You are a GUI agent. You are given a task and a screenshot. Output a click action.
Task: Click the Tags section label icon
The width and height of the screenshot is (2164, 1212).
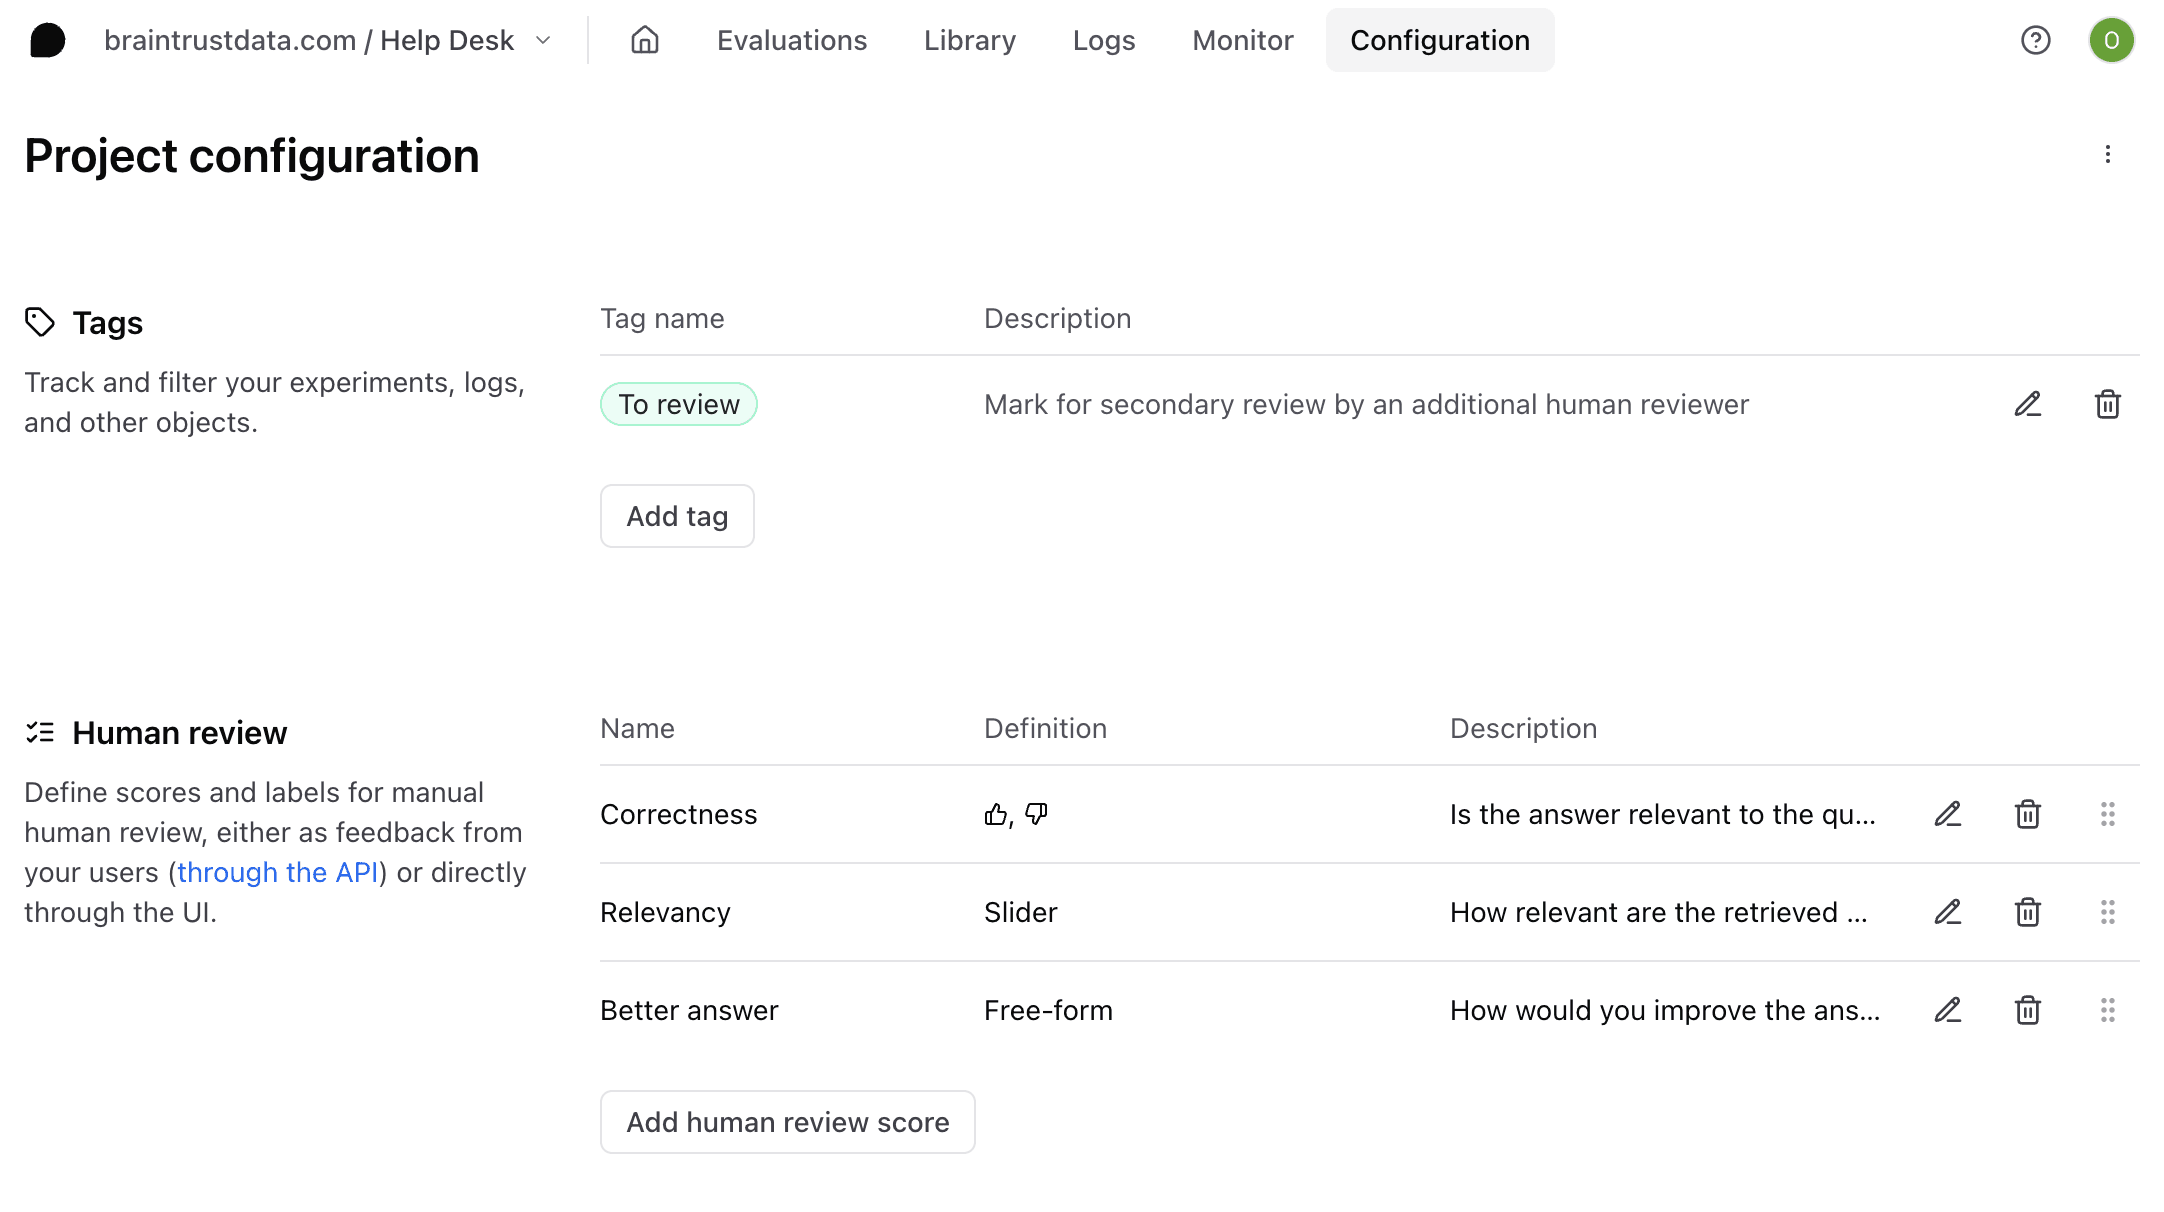coord(40,322)
